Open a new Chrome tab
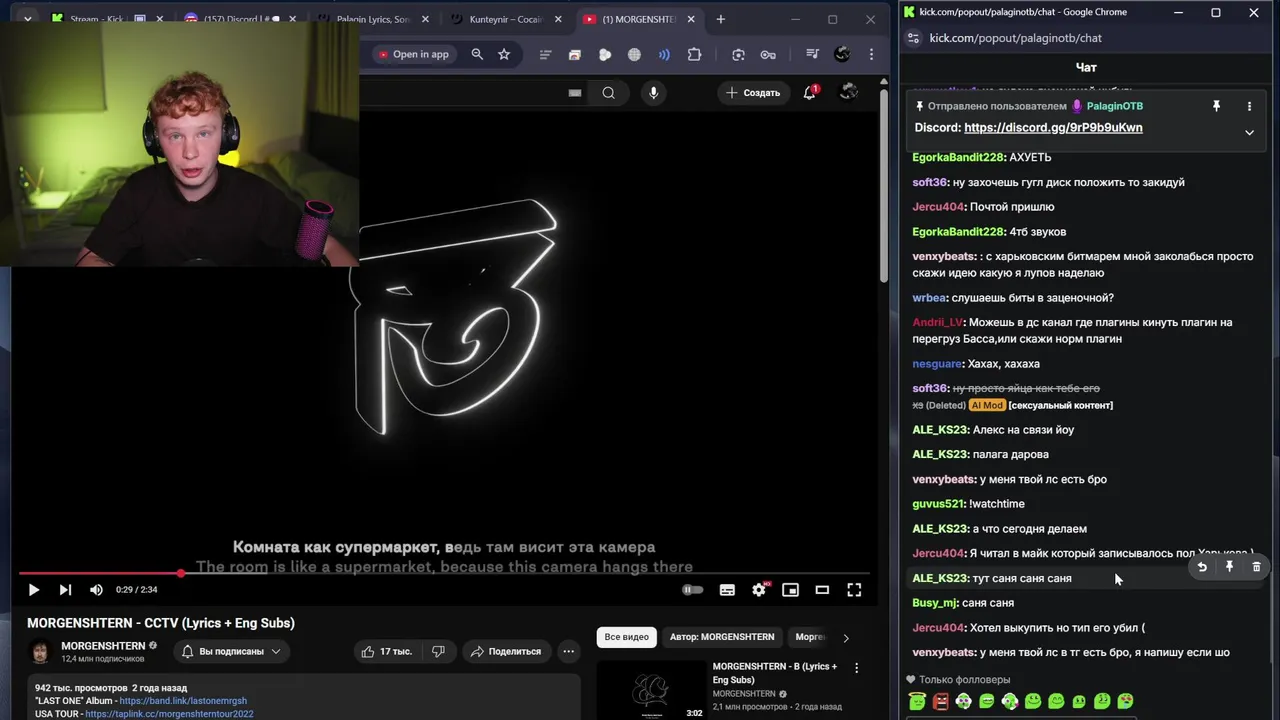 pyautogui.click(x=720, y=19)
